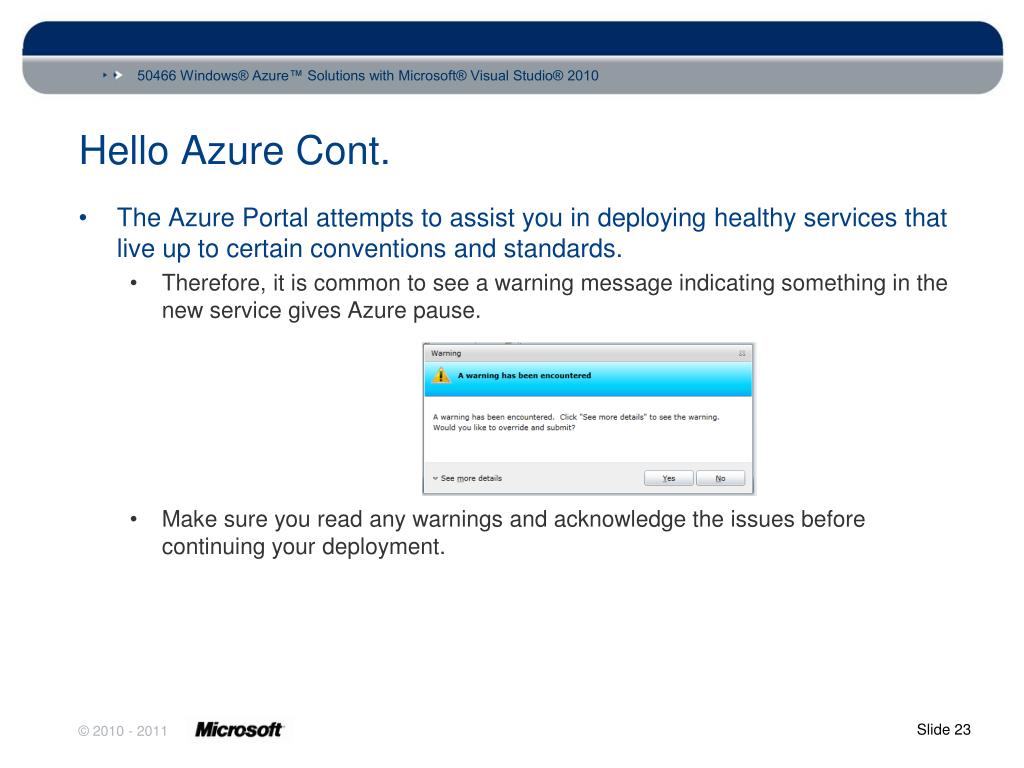Expand See more details in Warning dialog
Screen dimensions: 1024x768
(x=467, y=478)
